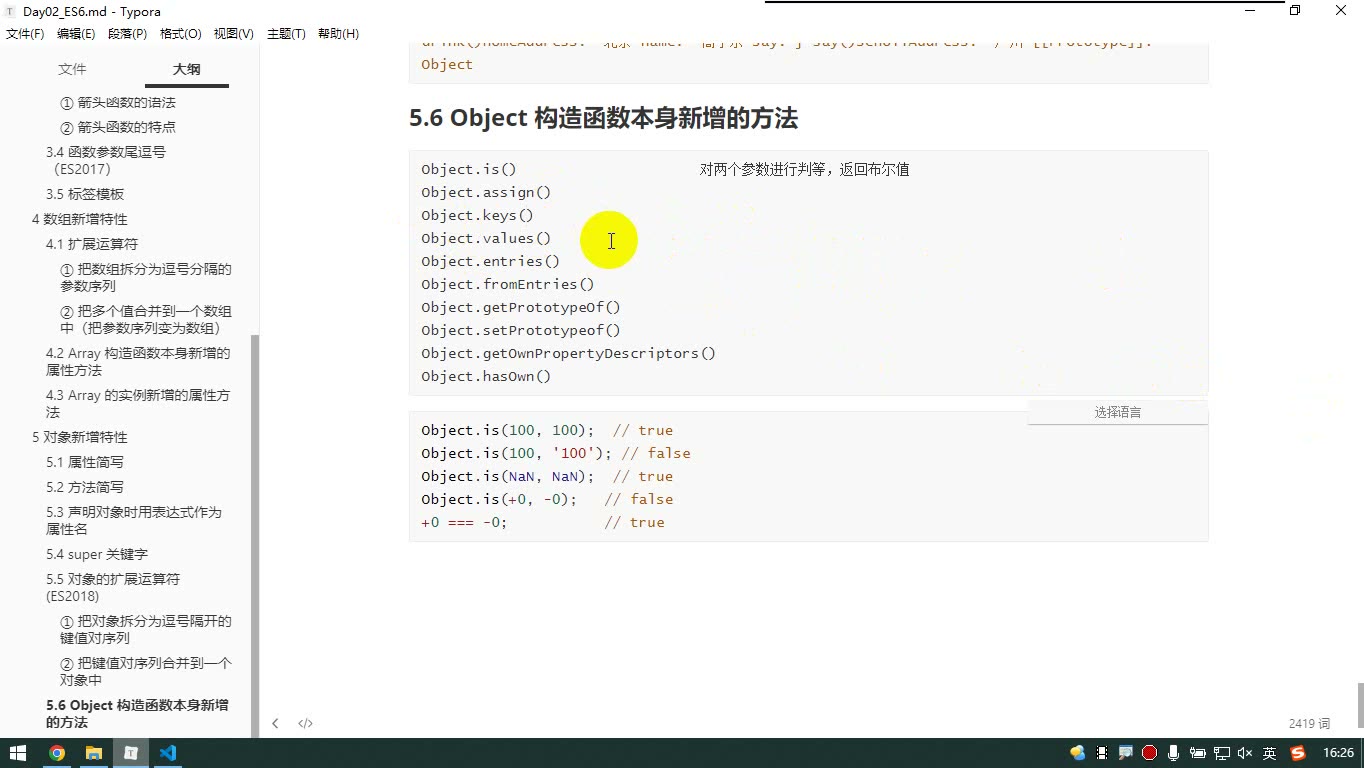Place cursor on Object.setPrototypeof() line
This screenshot has height=768, width=1364.
tap(521, 330)
